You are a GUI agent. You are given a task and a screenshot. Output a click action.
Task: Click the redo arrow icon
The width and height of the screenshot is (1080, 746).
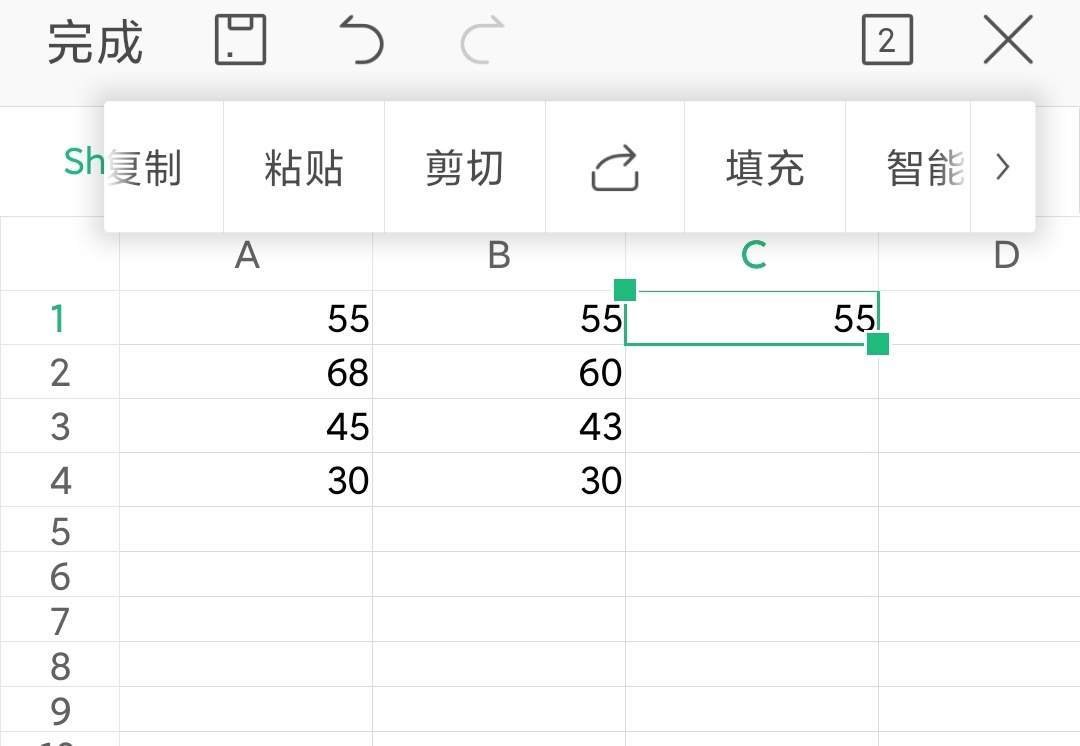tap(483, 41)
